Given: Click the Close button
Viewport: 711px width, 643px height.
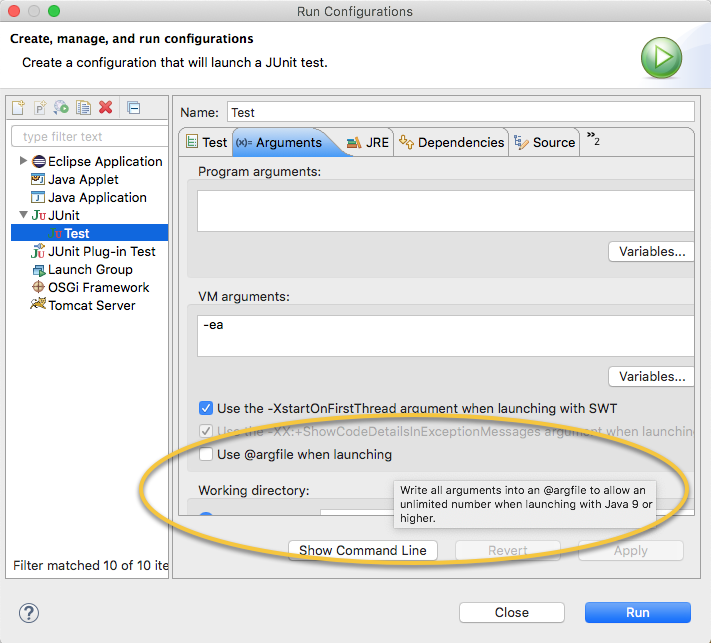Looking at the screenshot, I should 511,613.
